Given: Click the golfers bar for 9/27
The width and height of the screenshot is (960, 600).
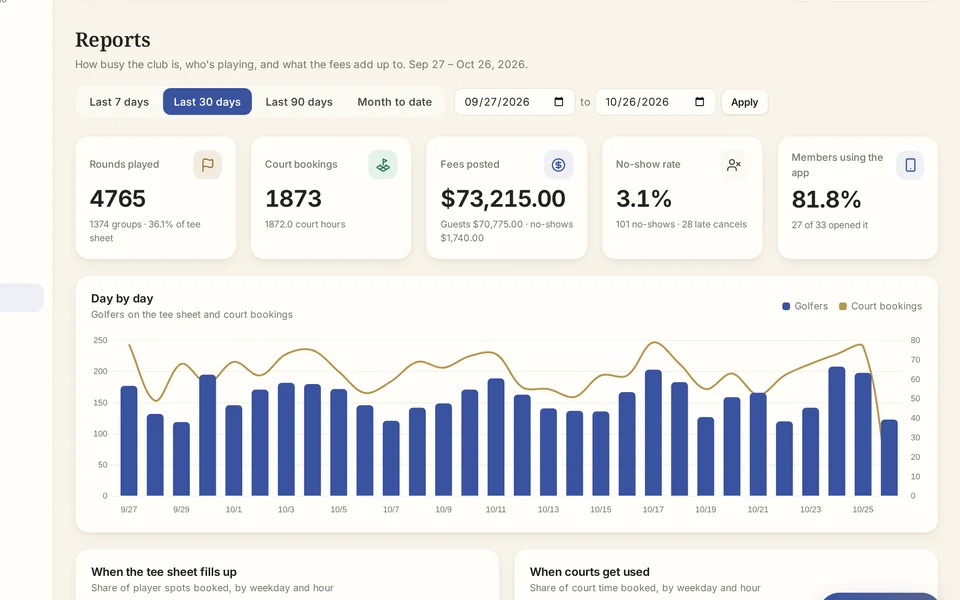Looking at the screenshot, I should (129, 441).
